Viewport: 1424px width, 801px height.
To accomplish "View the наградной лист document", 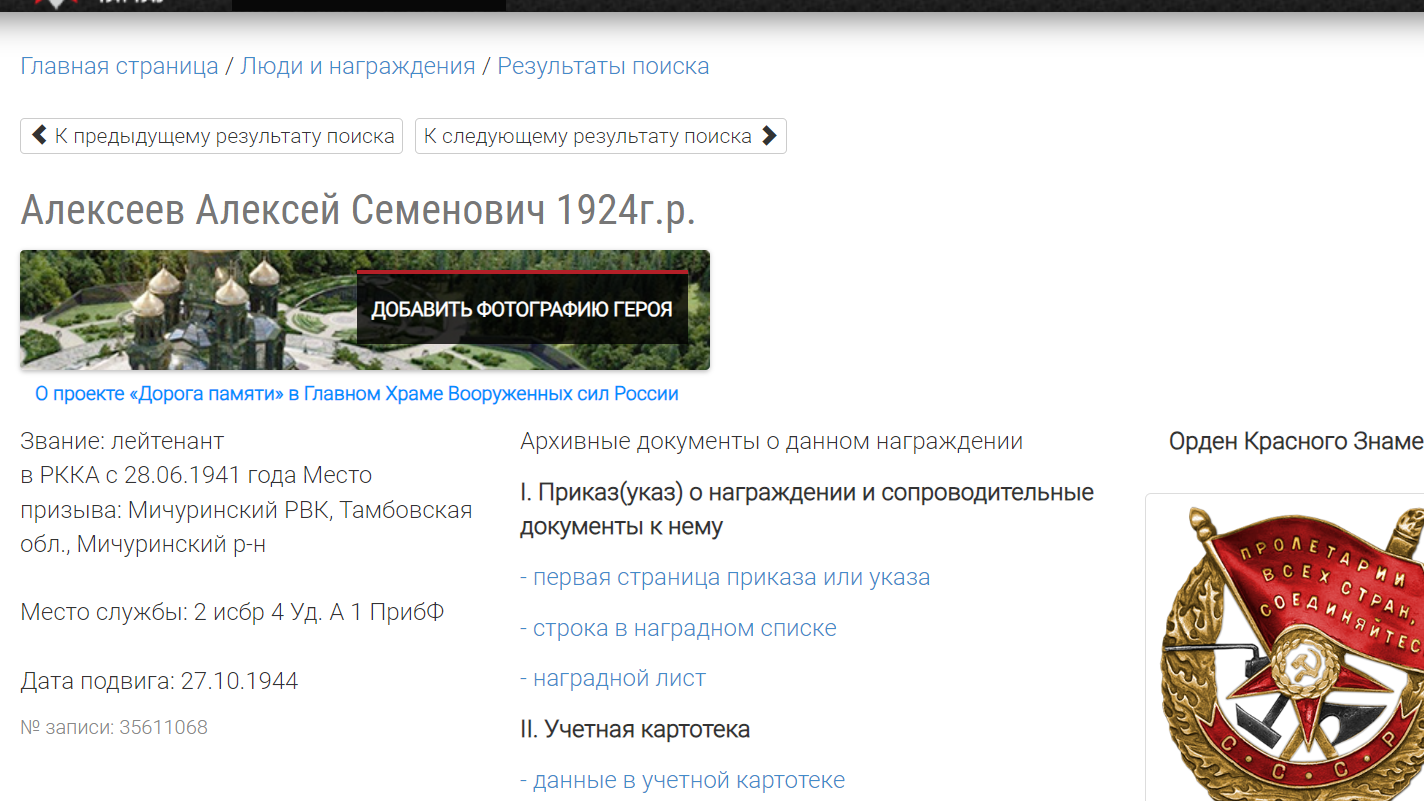I will point(619,679).
